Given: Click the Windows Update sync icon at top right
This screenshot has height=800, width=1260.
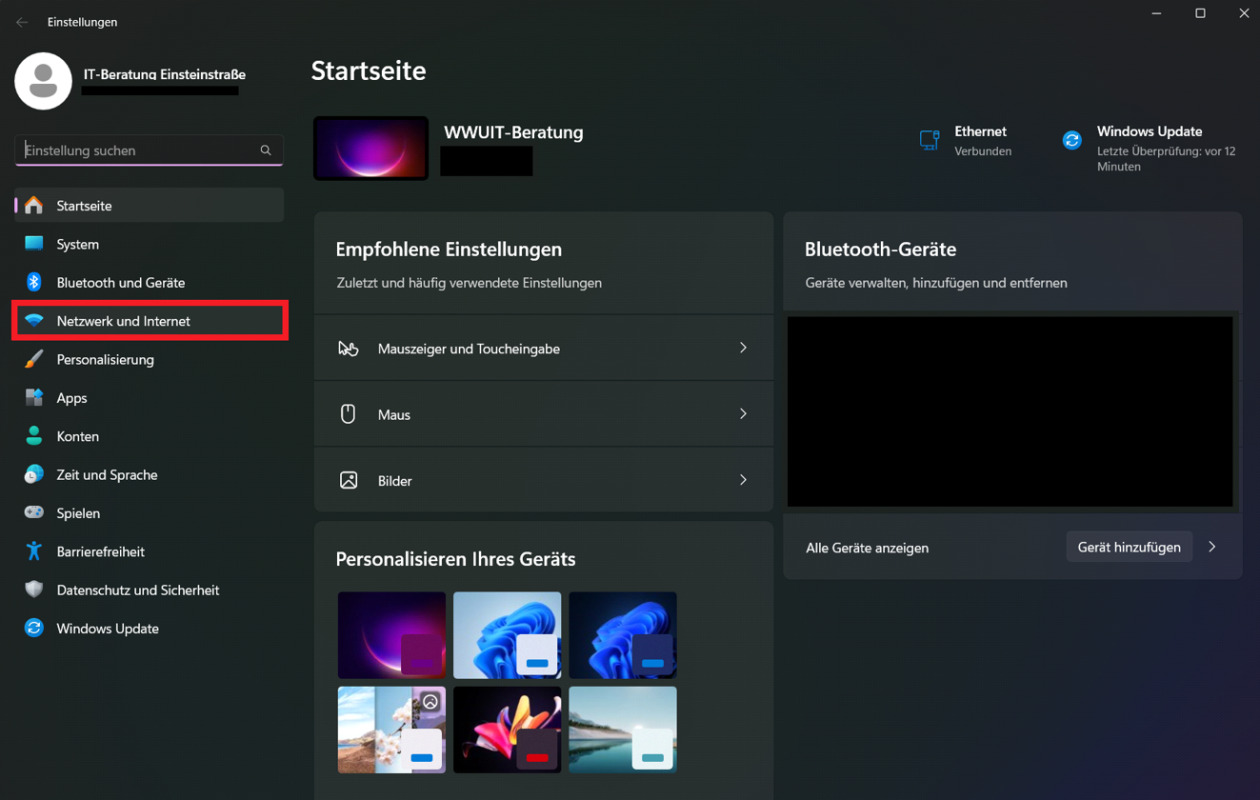Looking at the screenshot, I should tap(1072, 141).
